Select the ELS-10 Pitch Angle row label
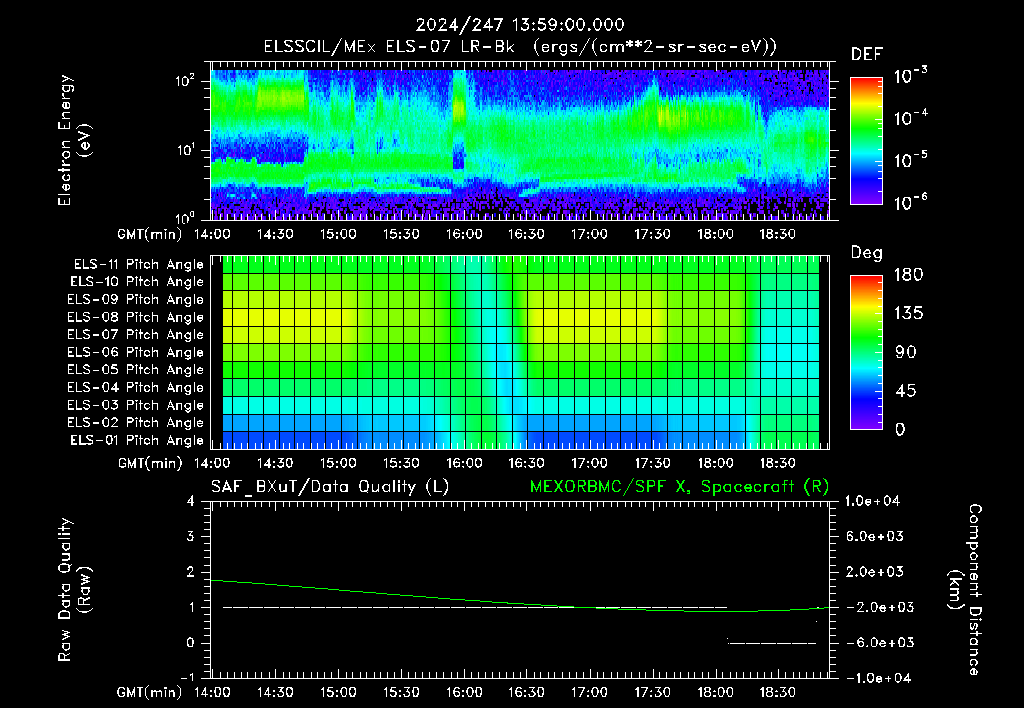Screen dimensions: 1024x708 coord(137,282)
